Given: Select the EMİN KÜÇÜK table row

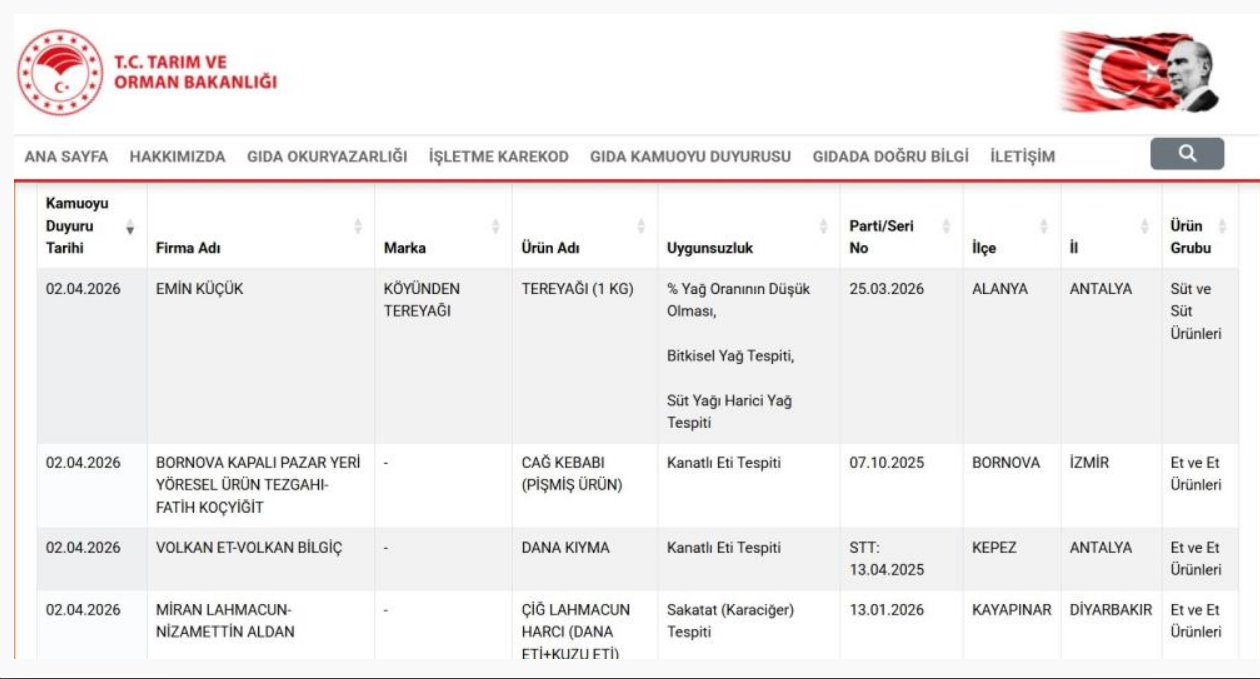Looking at the screenshot, I should tap(200, 289).
